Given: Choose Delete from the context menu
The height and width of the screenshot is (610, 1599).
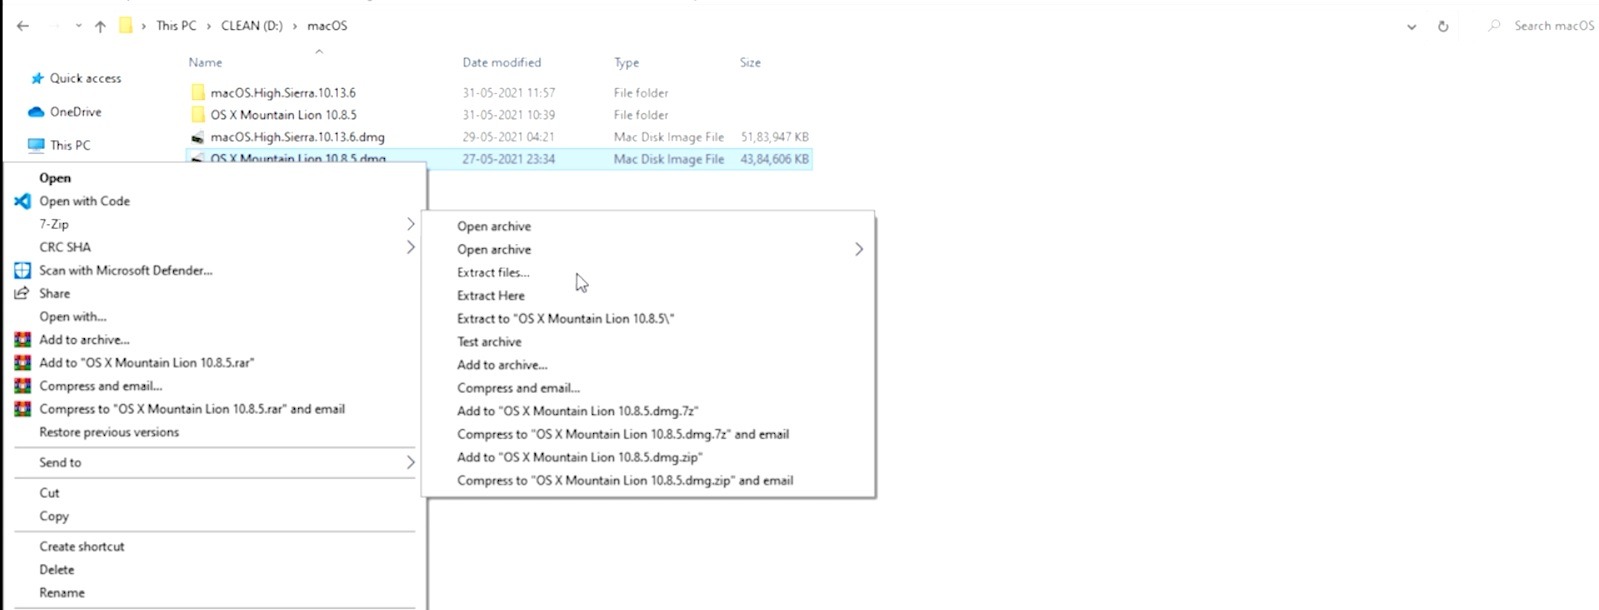Looking at the screenshot, I should tap(57, 569).
